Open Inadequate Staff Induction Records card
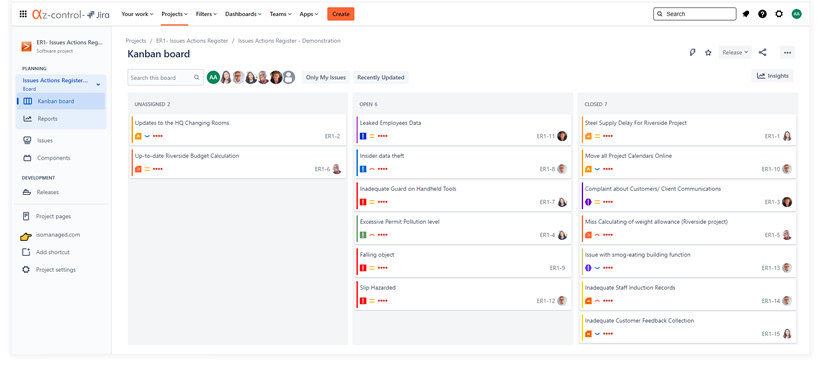The image size is (820, 365). pos(688,294)
